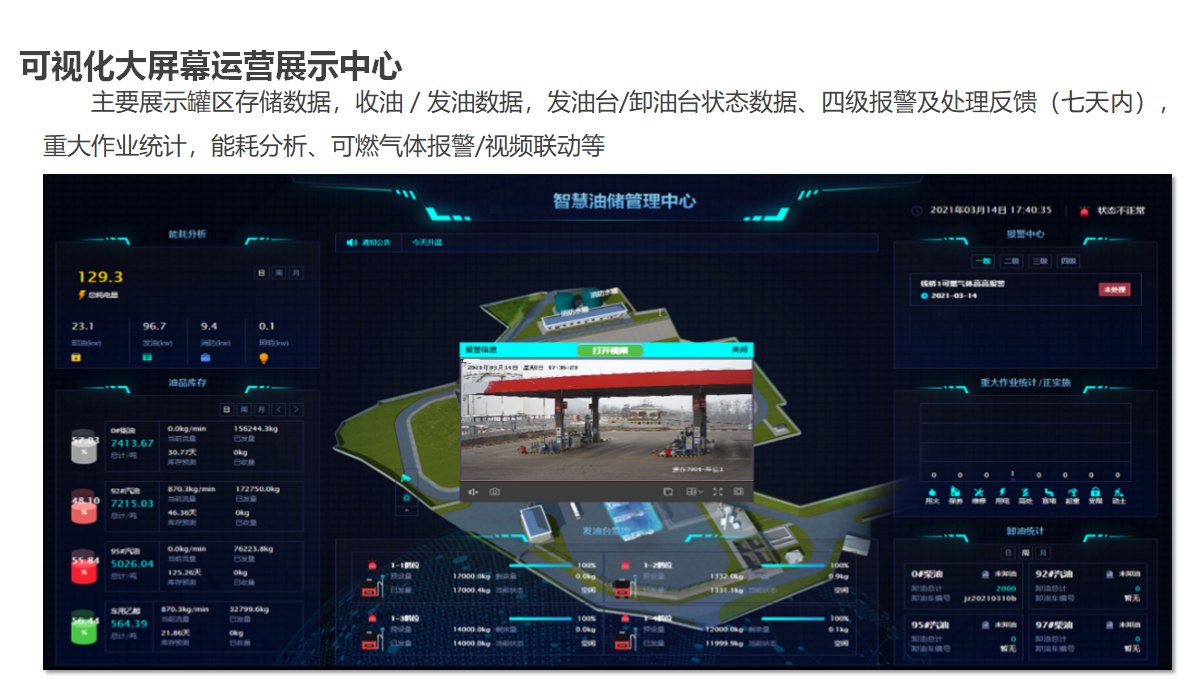This screenshot has height=679, width=1197.
Task: Click the previous-page arrow in oil inventory
Action: 279,409
